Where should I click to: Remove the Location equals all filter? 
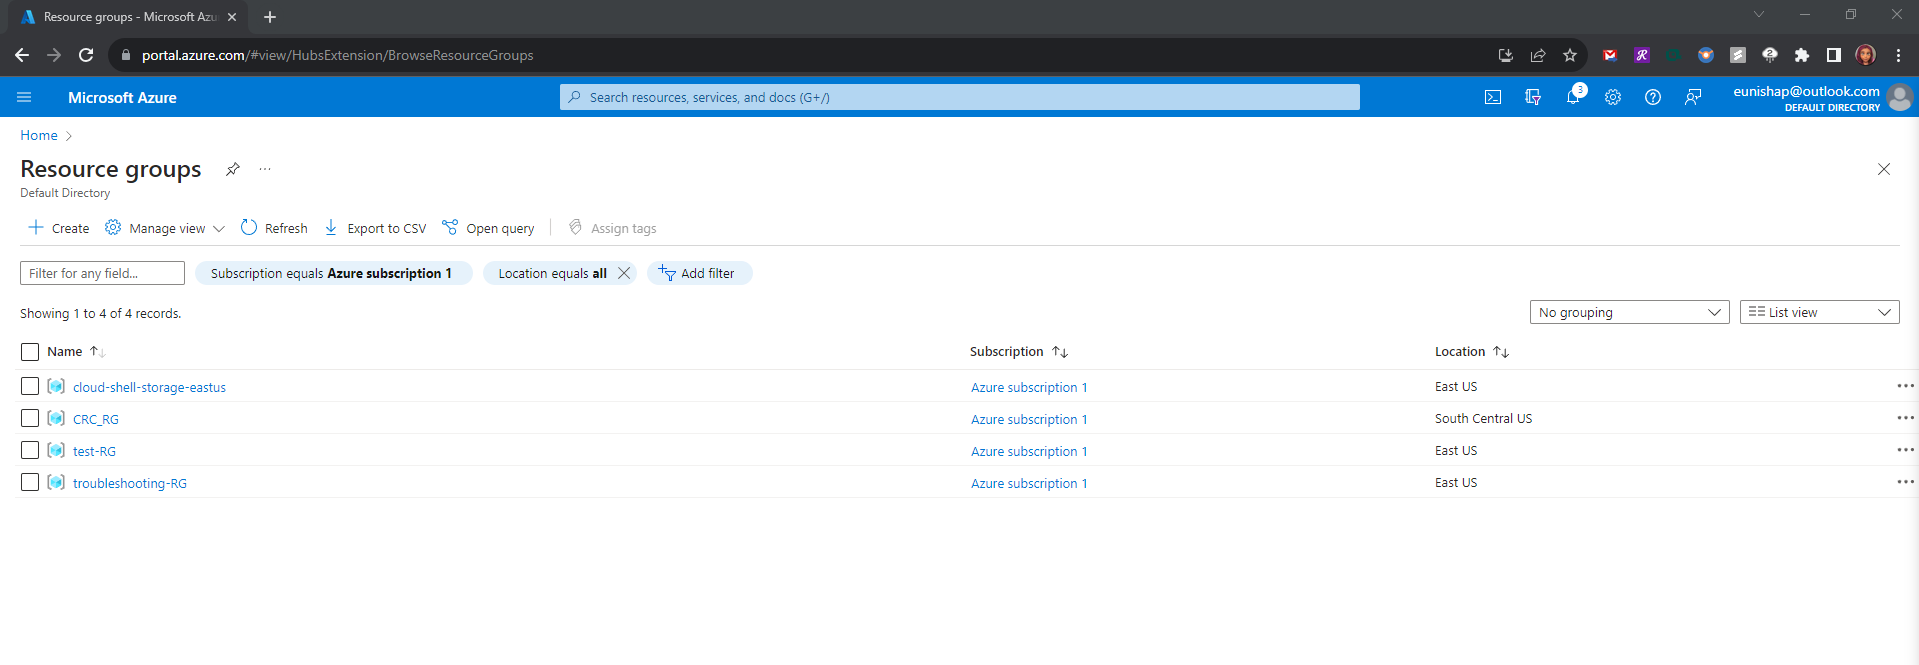click(624, 273)
